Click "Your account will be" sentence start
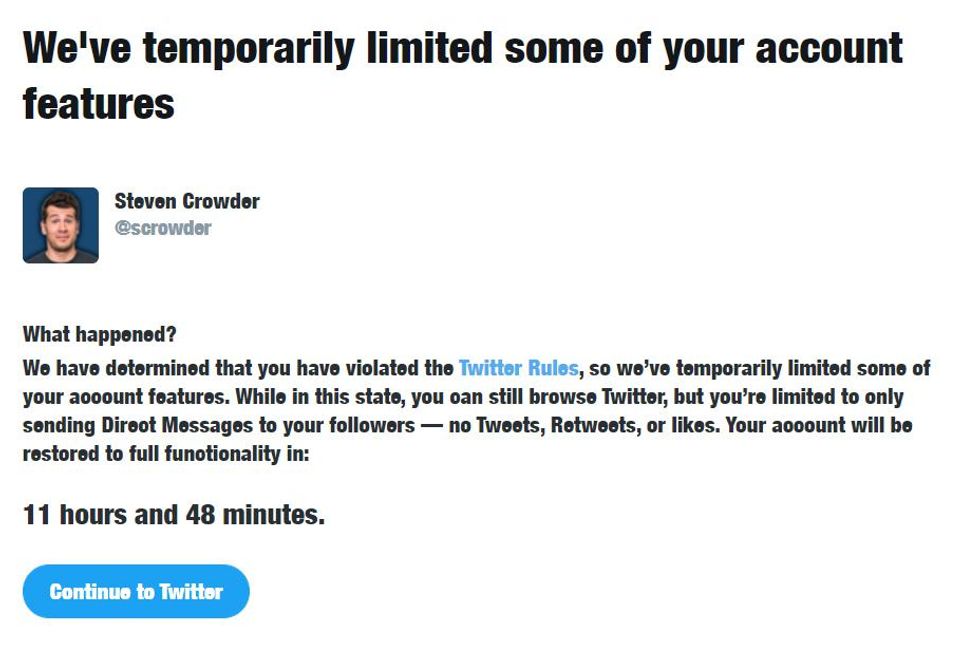Image resolution: width=980 pixels, height=659 pixels. (x=818, y=425)
